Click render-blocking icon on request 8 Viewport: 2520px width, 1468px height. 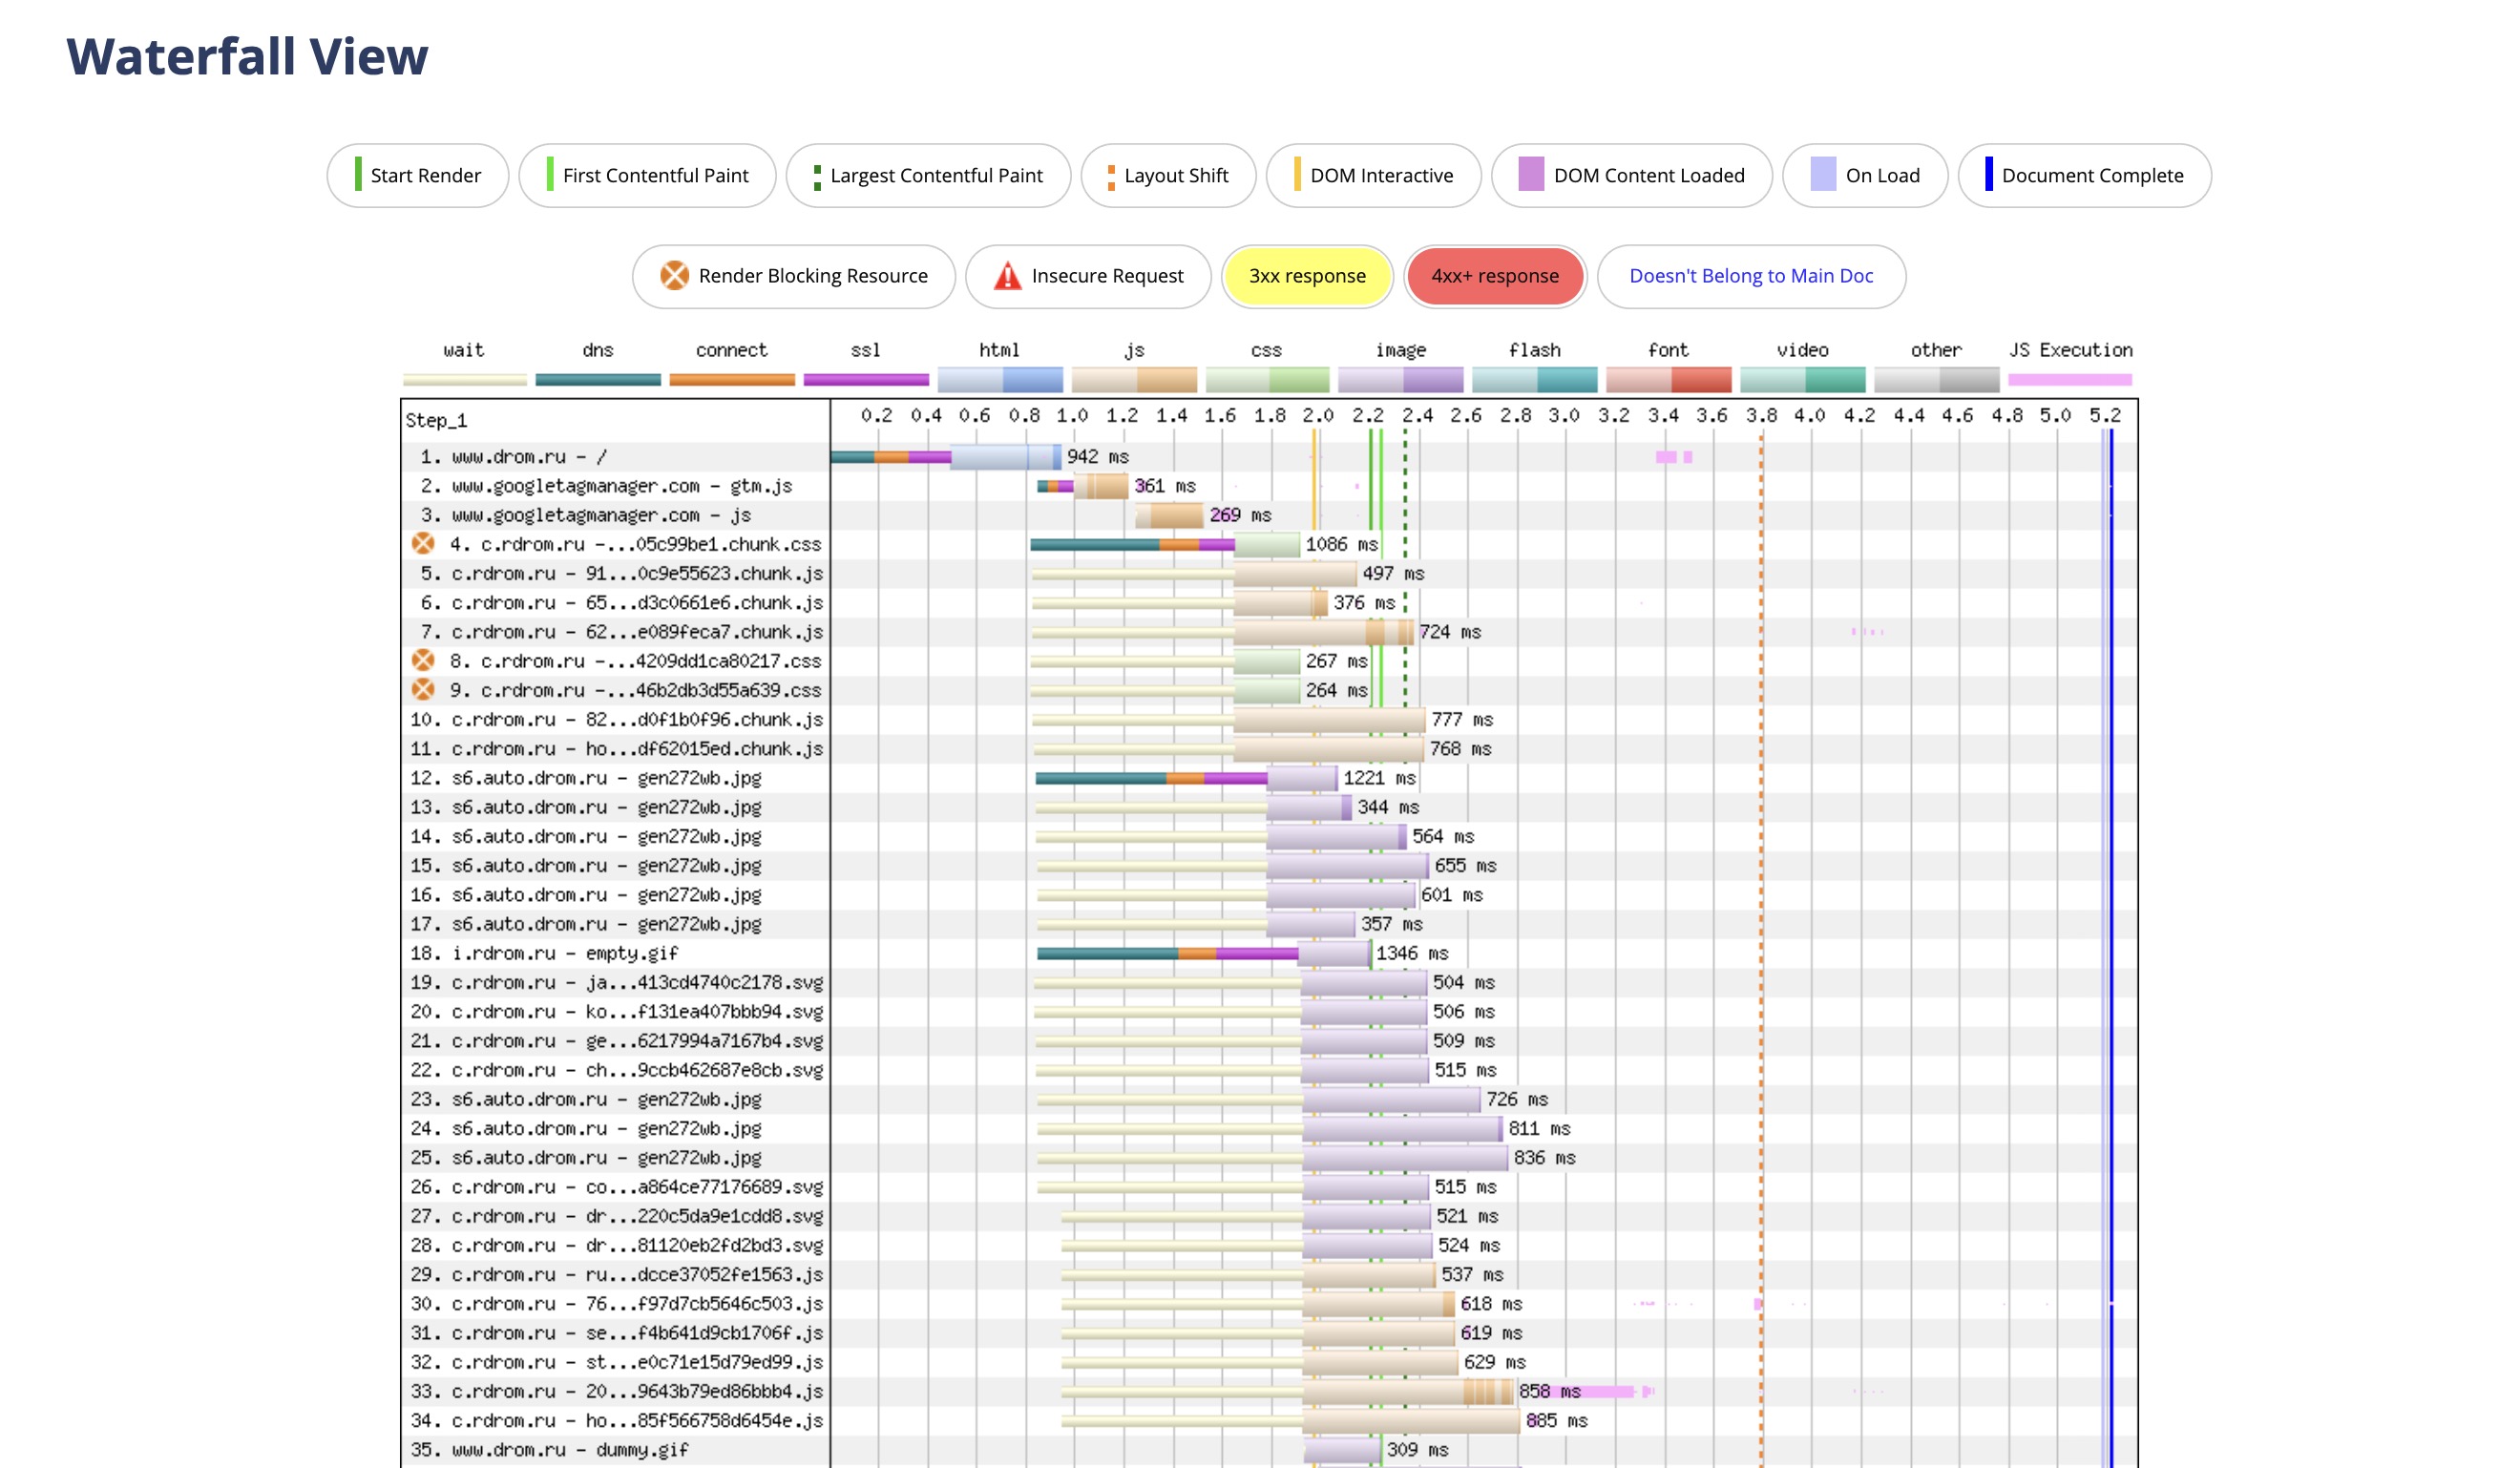point(423,661)
